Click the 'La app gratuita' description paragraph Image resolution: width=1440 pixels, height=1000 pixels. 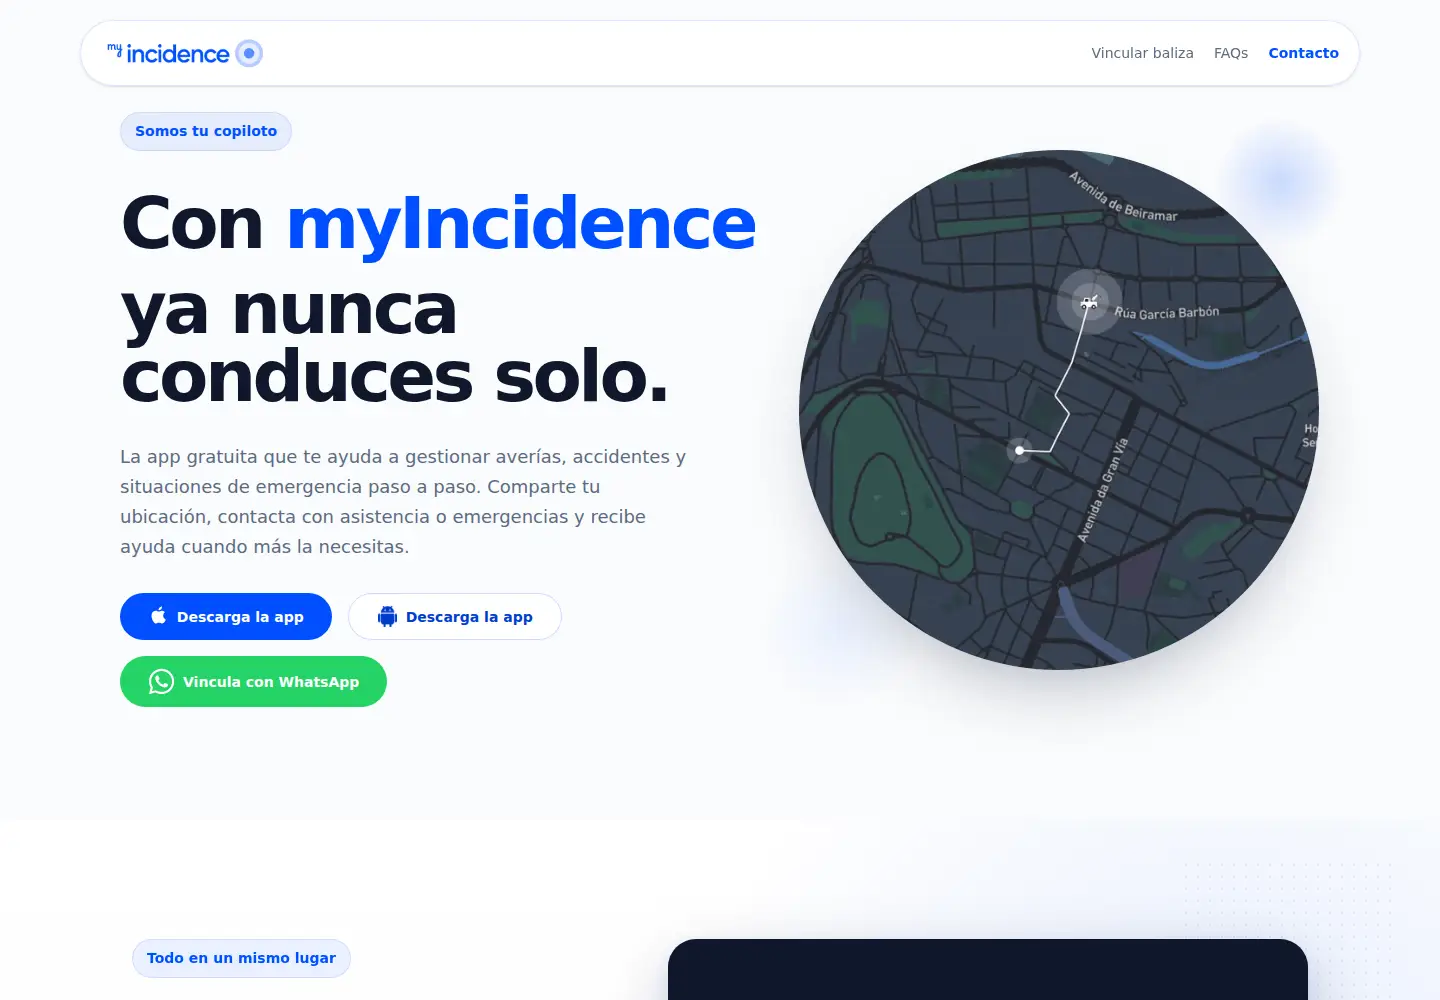403,502
